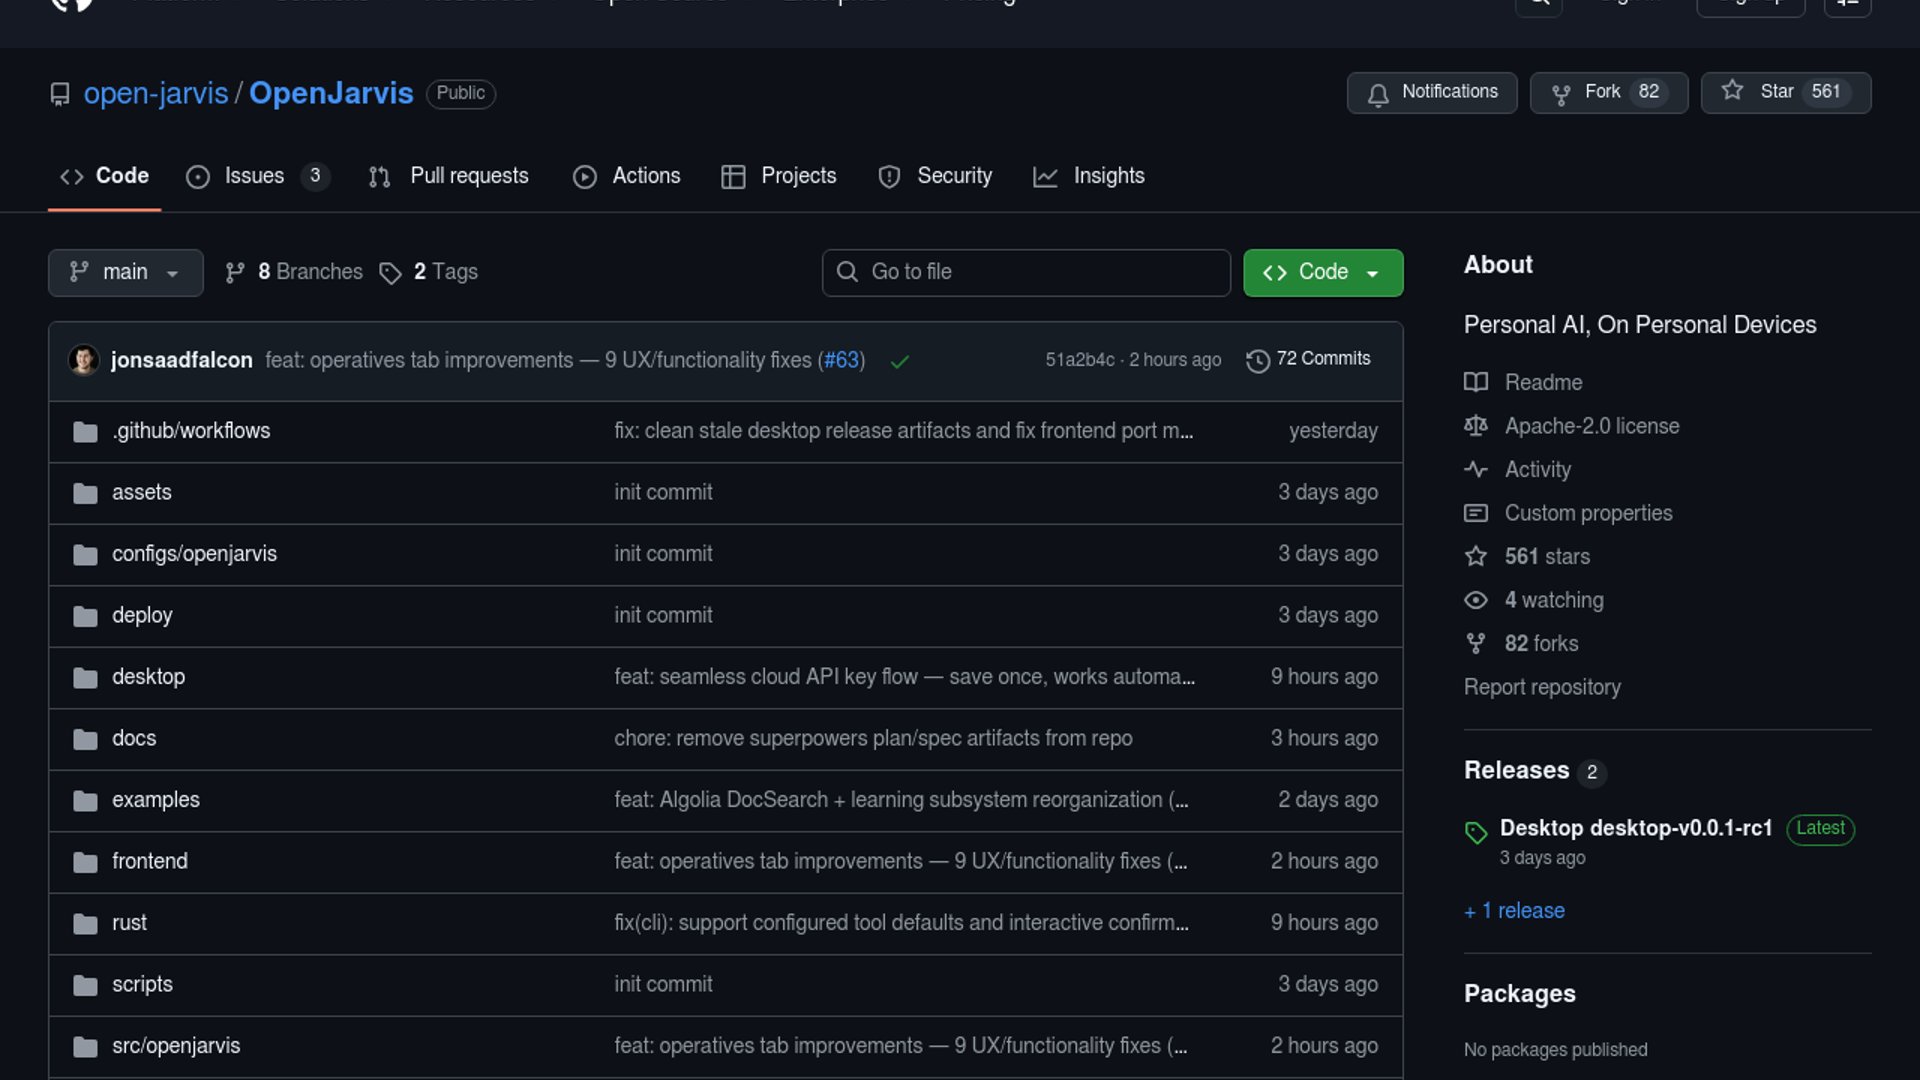Screen dimensions: 1920x1080
Task: Click the green check status icon
Action: (x=899, y=361)
